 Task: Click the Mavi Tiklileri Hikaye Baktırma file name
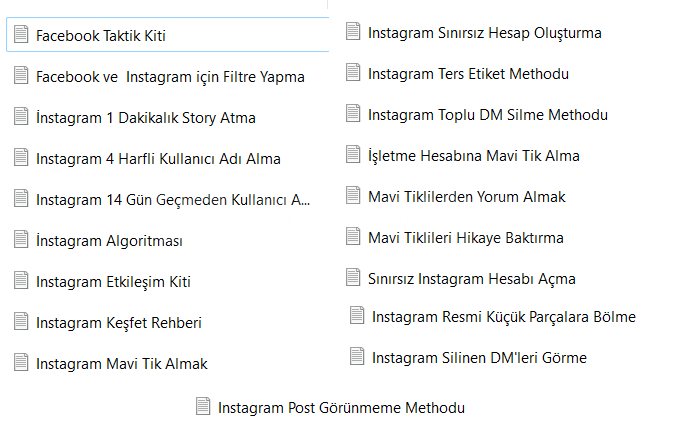tap(465, 237)
